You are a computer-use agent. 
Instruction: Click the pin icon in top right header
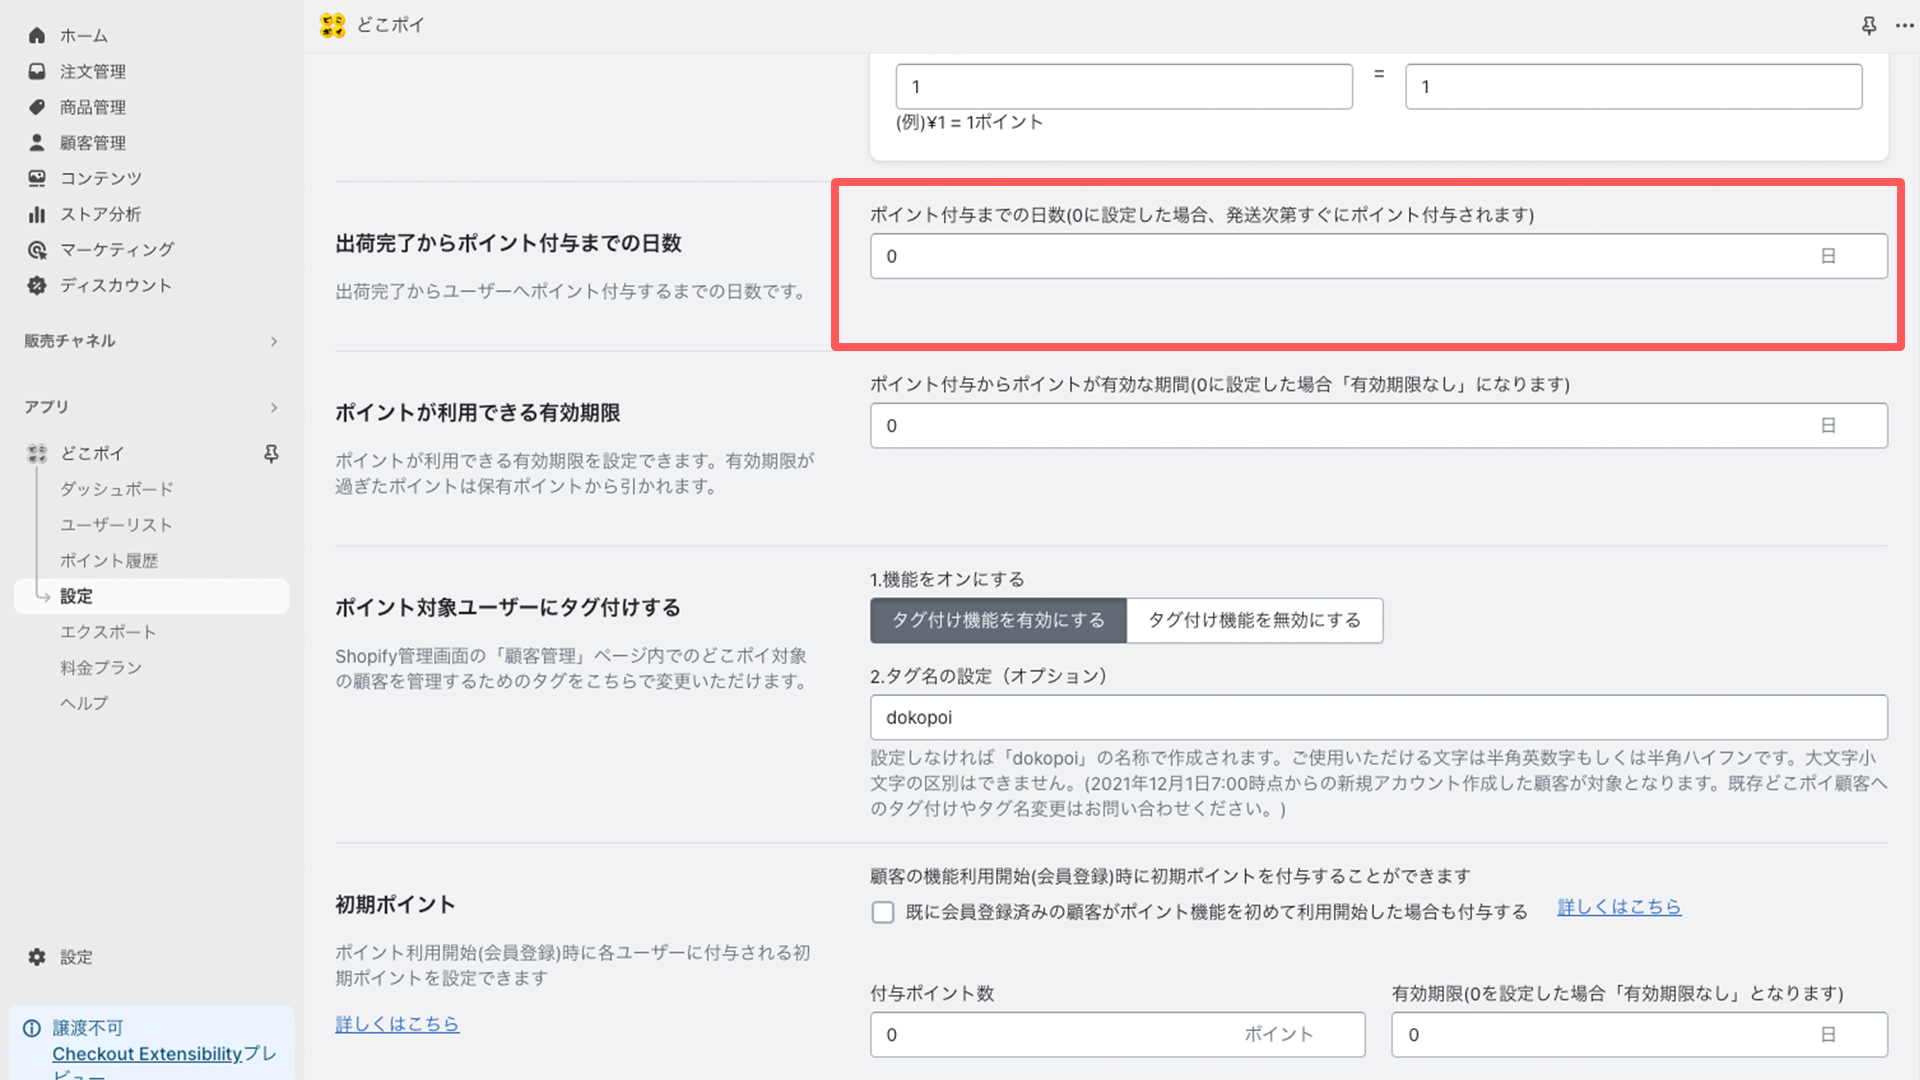[1869, 25]
